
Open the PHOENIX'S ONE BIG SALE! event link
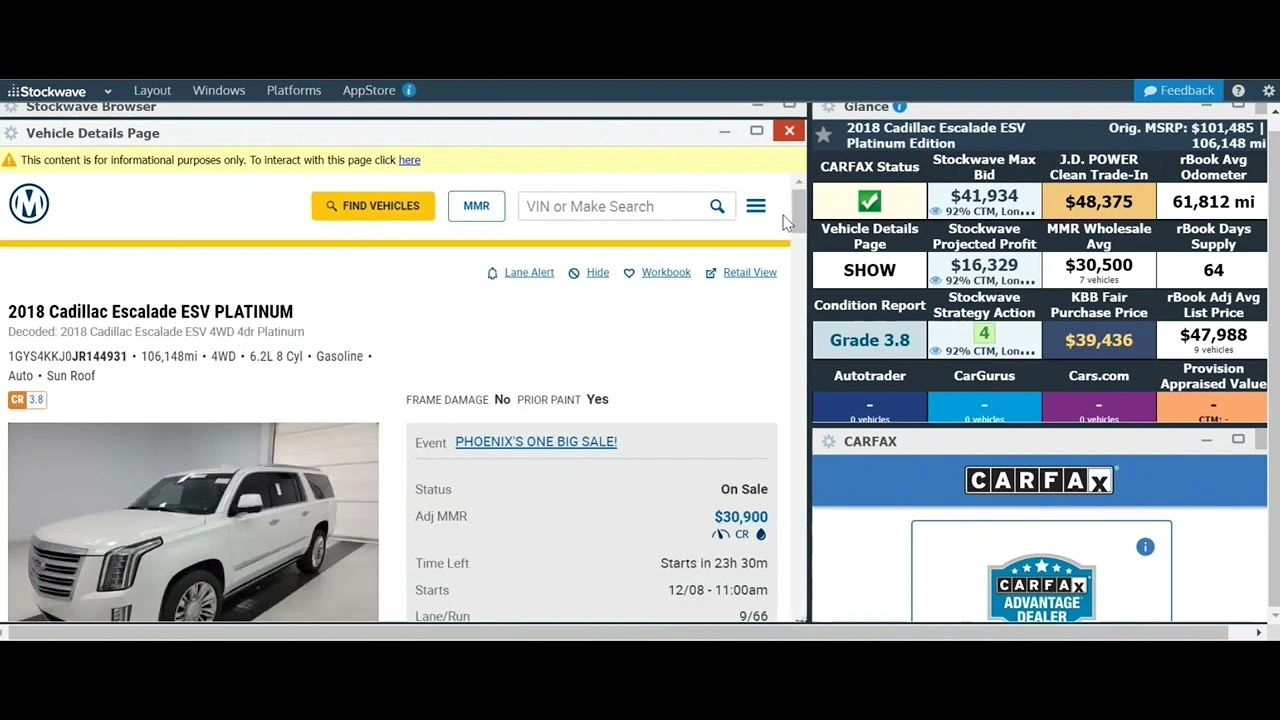coord(536,441)
